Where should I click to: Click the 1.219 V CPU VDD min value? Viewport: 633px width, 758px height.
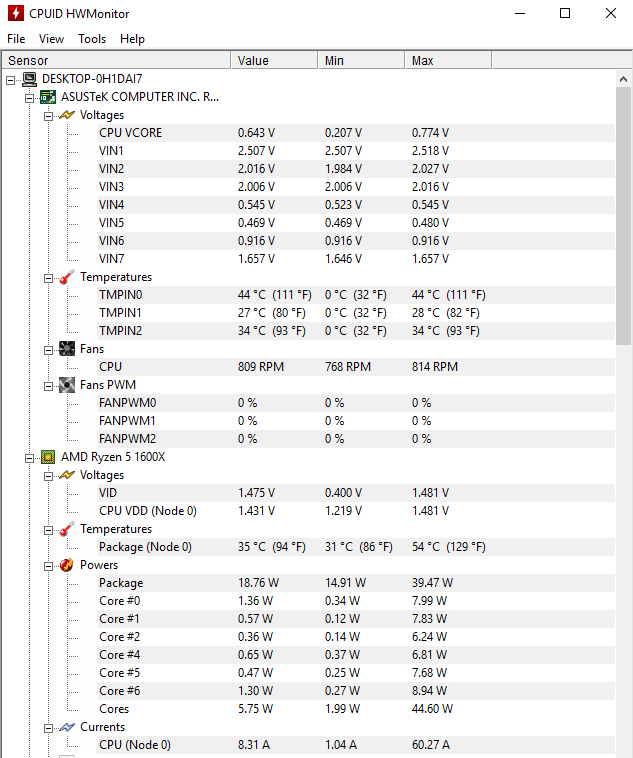pyautogui.click(x=343, y=511)
